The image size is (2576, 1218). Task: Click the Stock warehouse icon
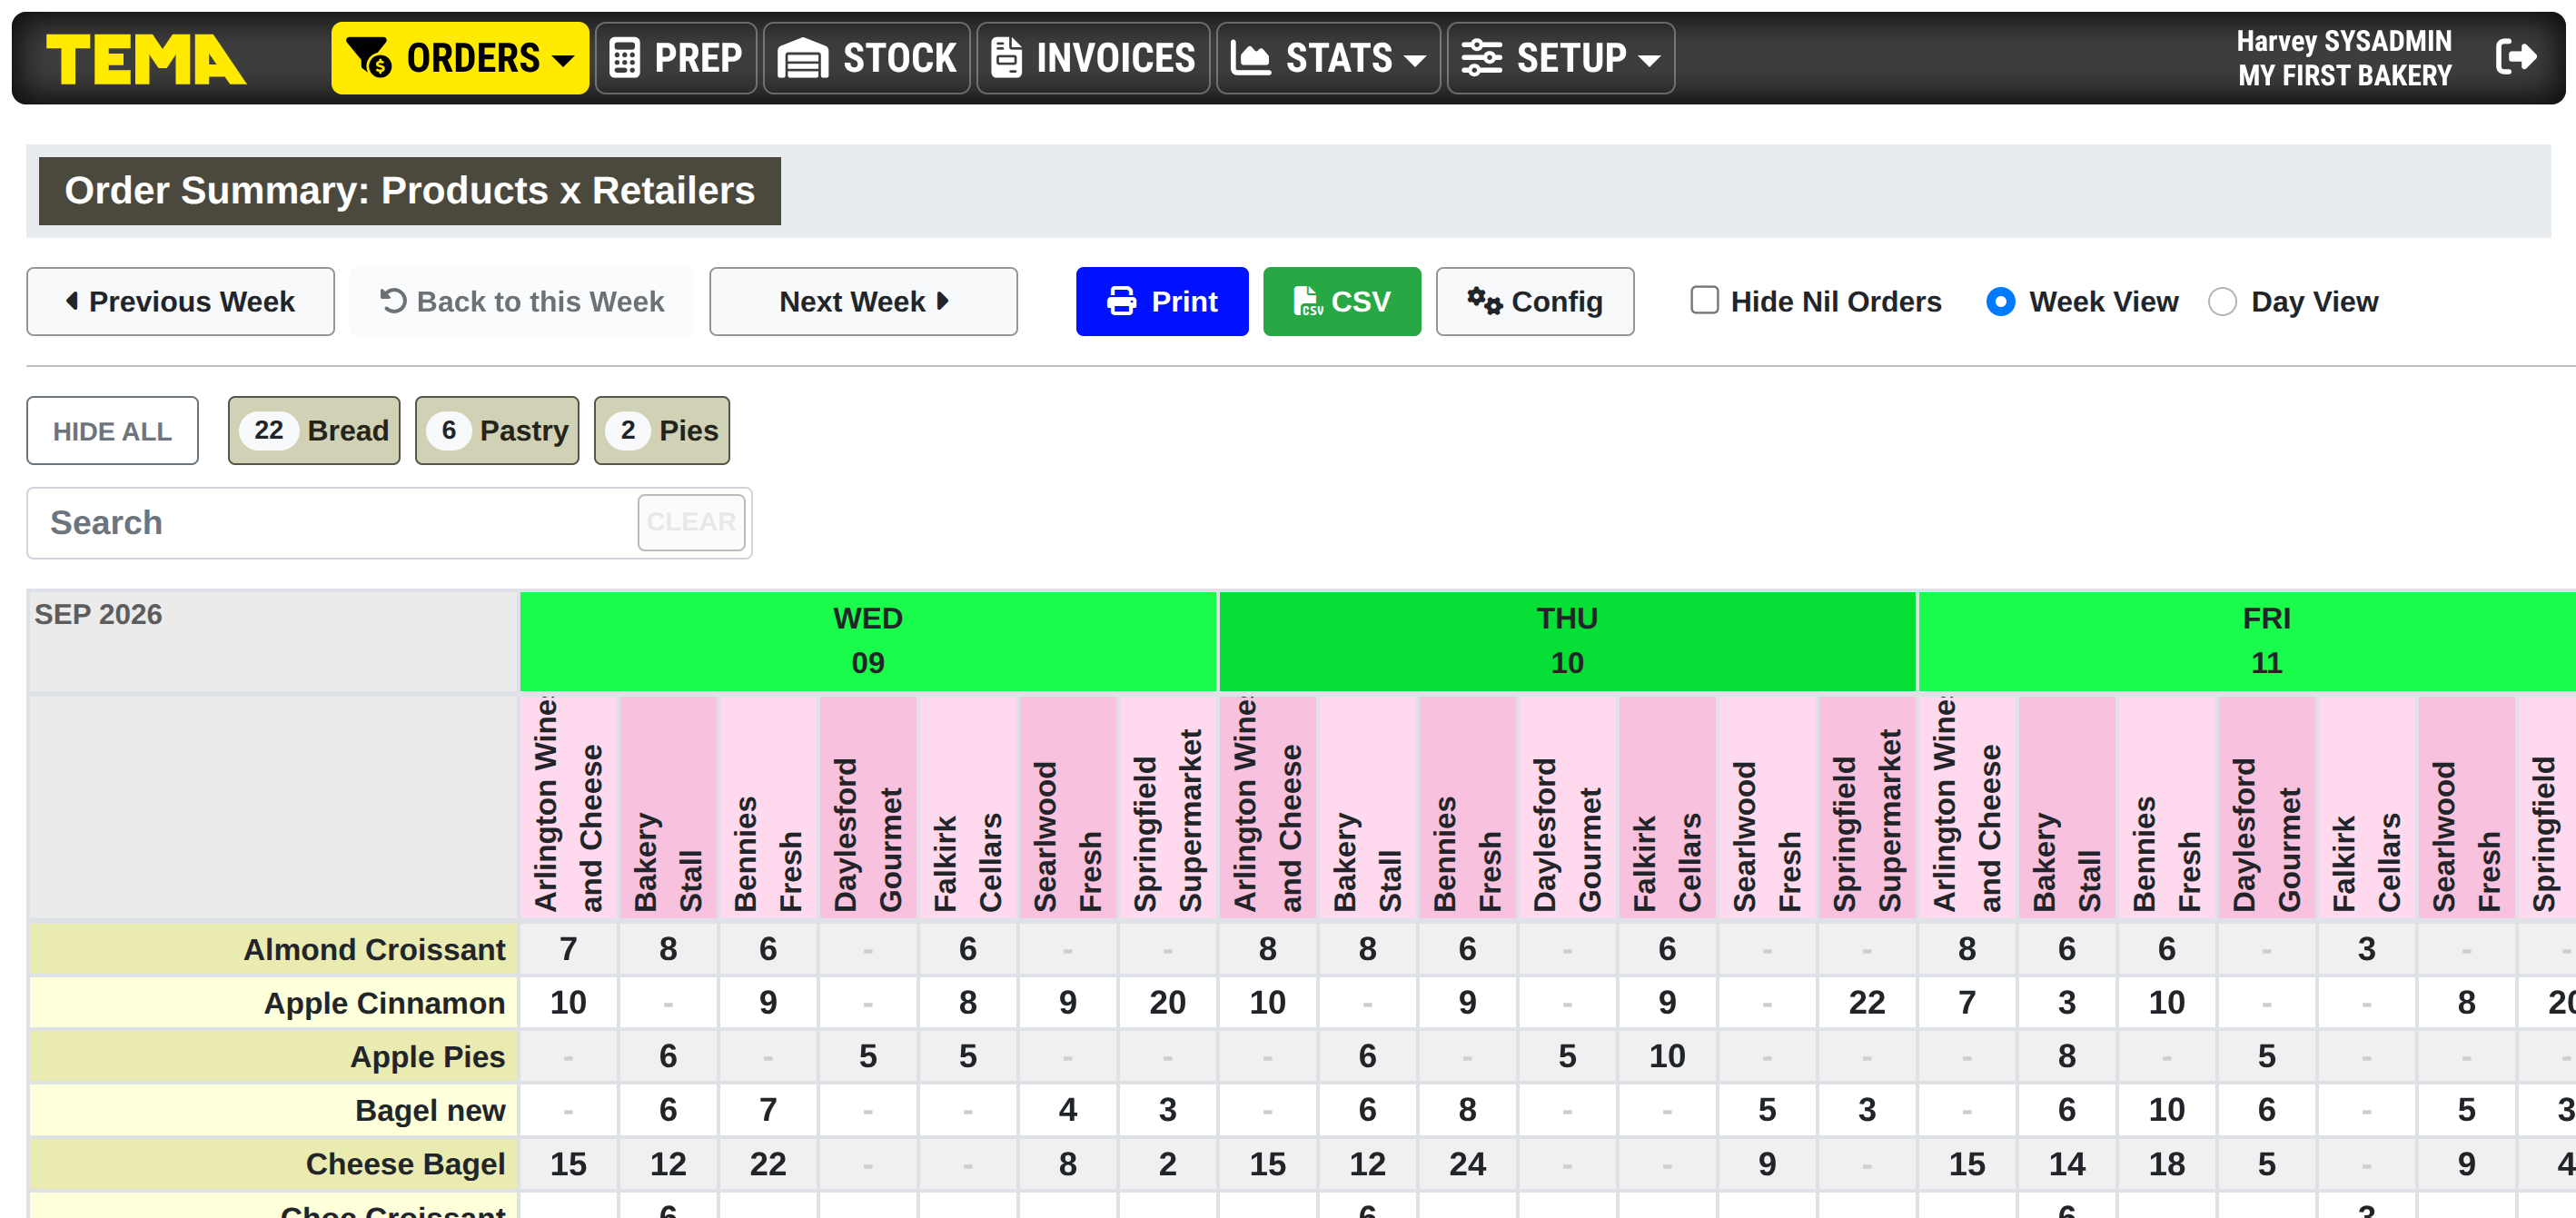click(x=803, y=58)
